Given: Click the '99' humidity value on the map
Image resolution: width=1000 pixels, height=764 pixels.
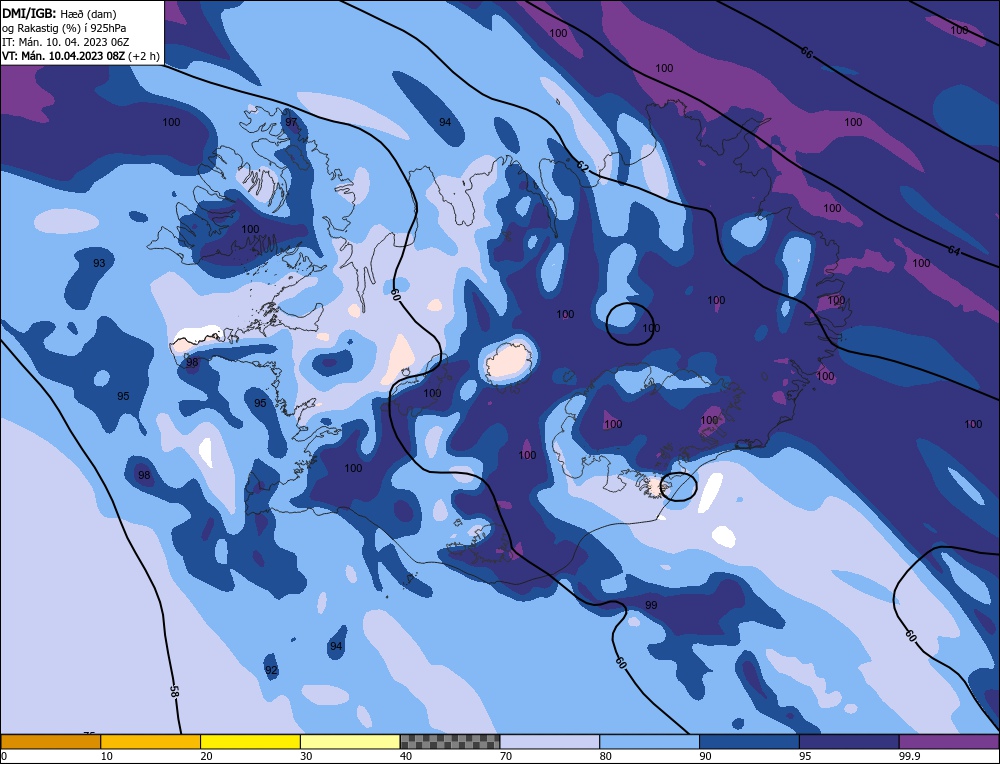Looking at the screenshot, I should coord(651,605).
